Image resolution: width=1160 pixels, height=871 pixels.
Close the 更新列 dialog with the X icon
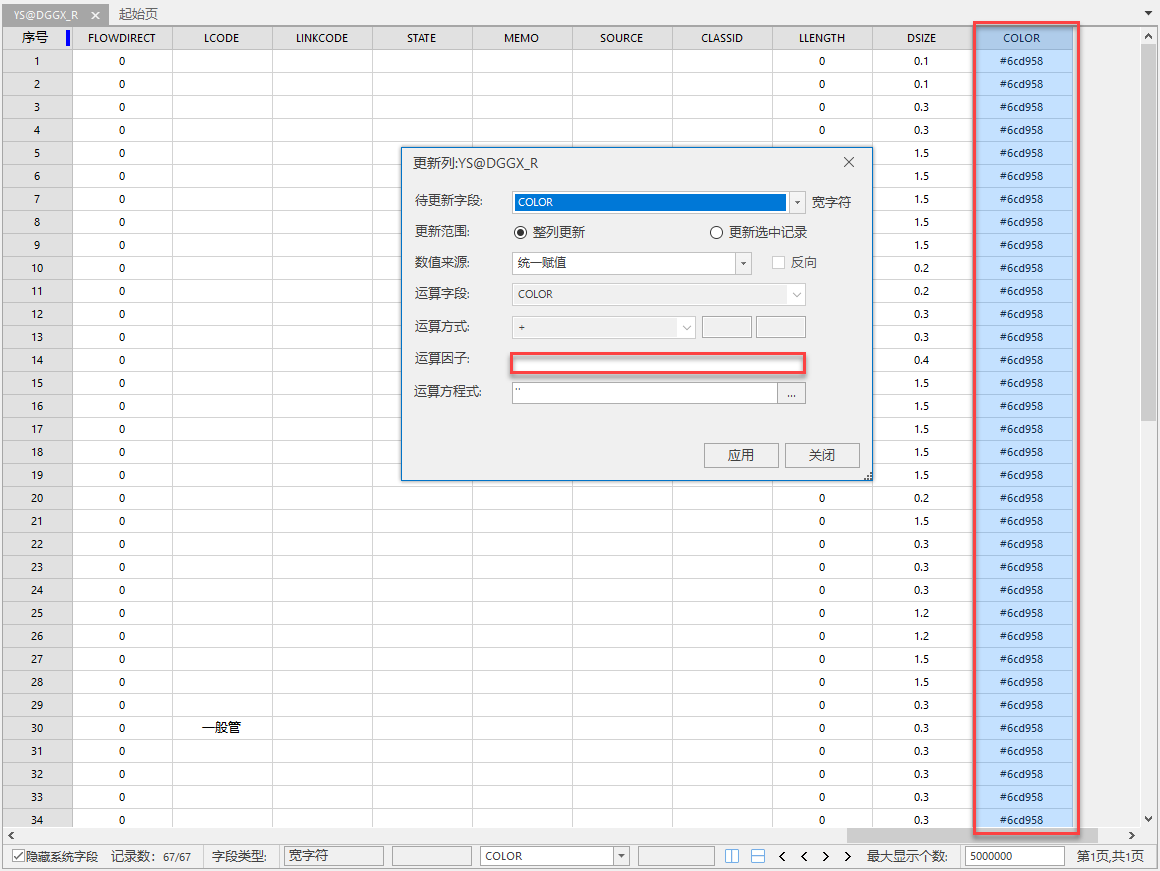(849, 162)
